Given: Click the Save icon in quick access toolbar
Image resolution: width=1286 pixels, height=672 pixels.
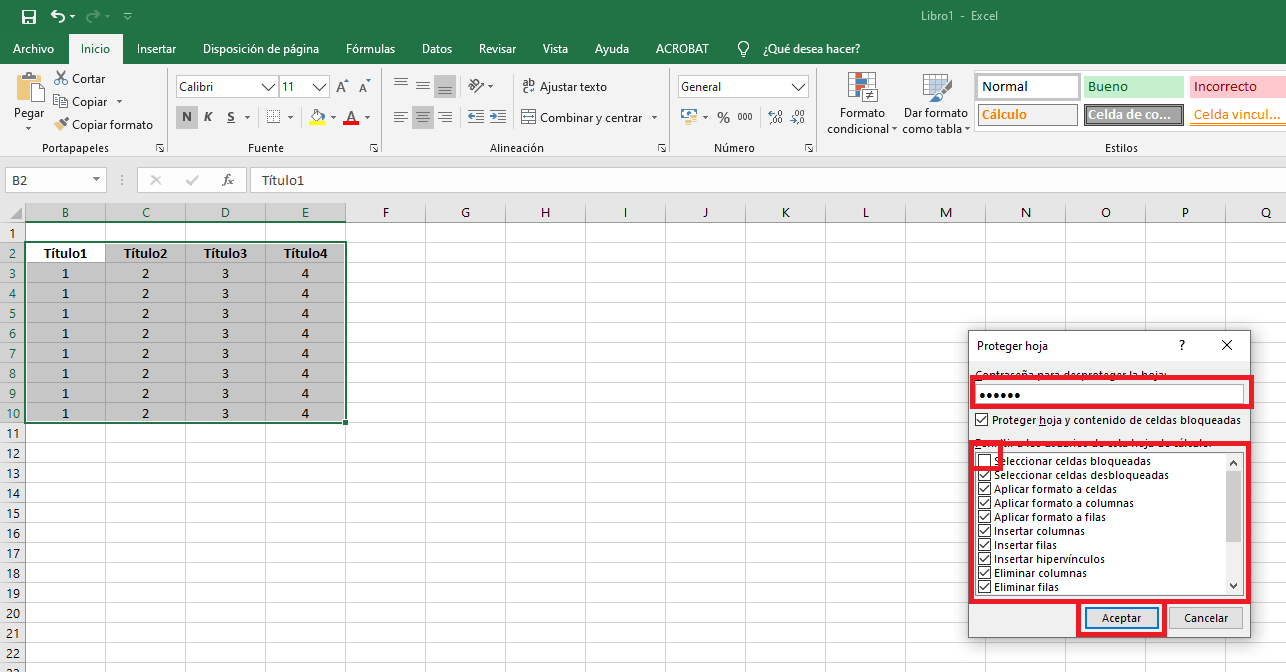Looking at the screenshot, I should point(29,17).
